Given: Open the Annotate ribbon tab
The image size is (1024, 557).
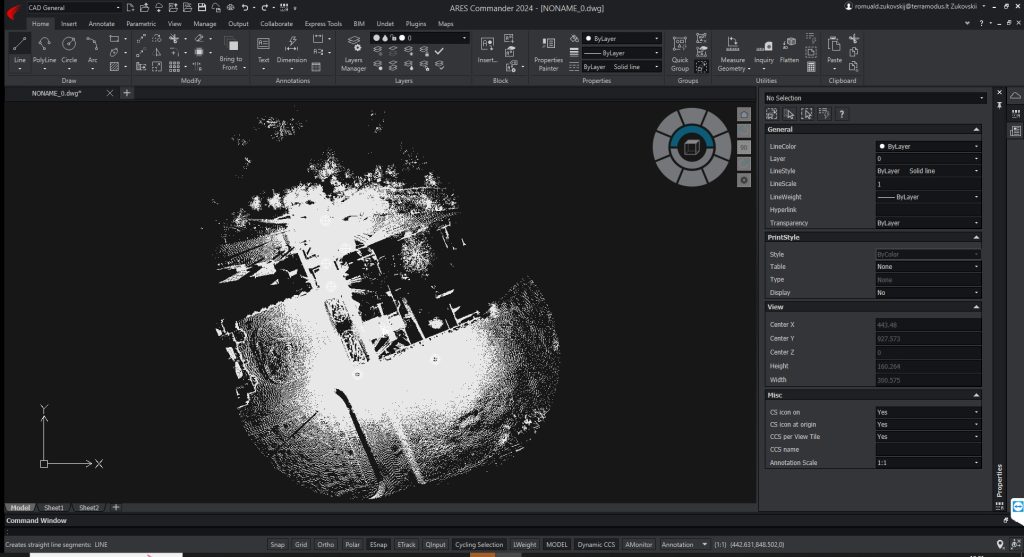Looking at the screenshot, I should [101, 22].
